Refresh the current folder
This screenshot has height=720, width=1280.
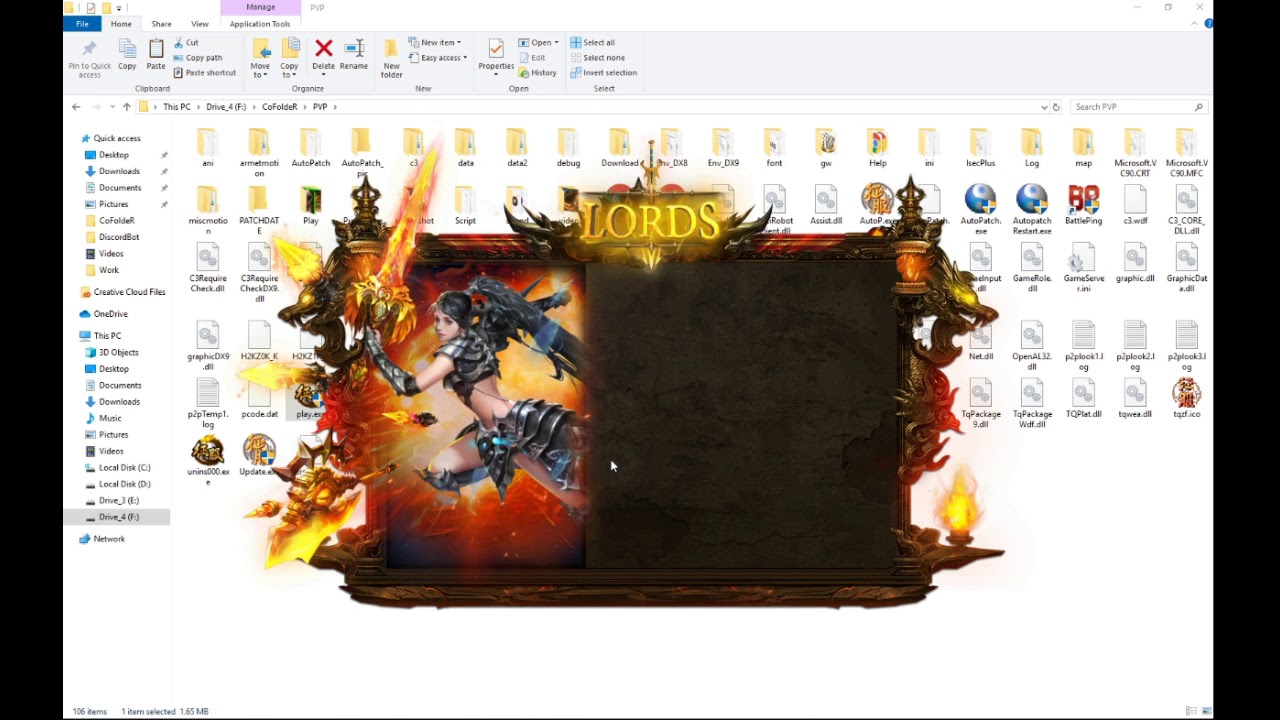tap(1056, 107)
